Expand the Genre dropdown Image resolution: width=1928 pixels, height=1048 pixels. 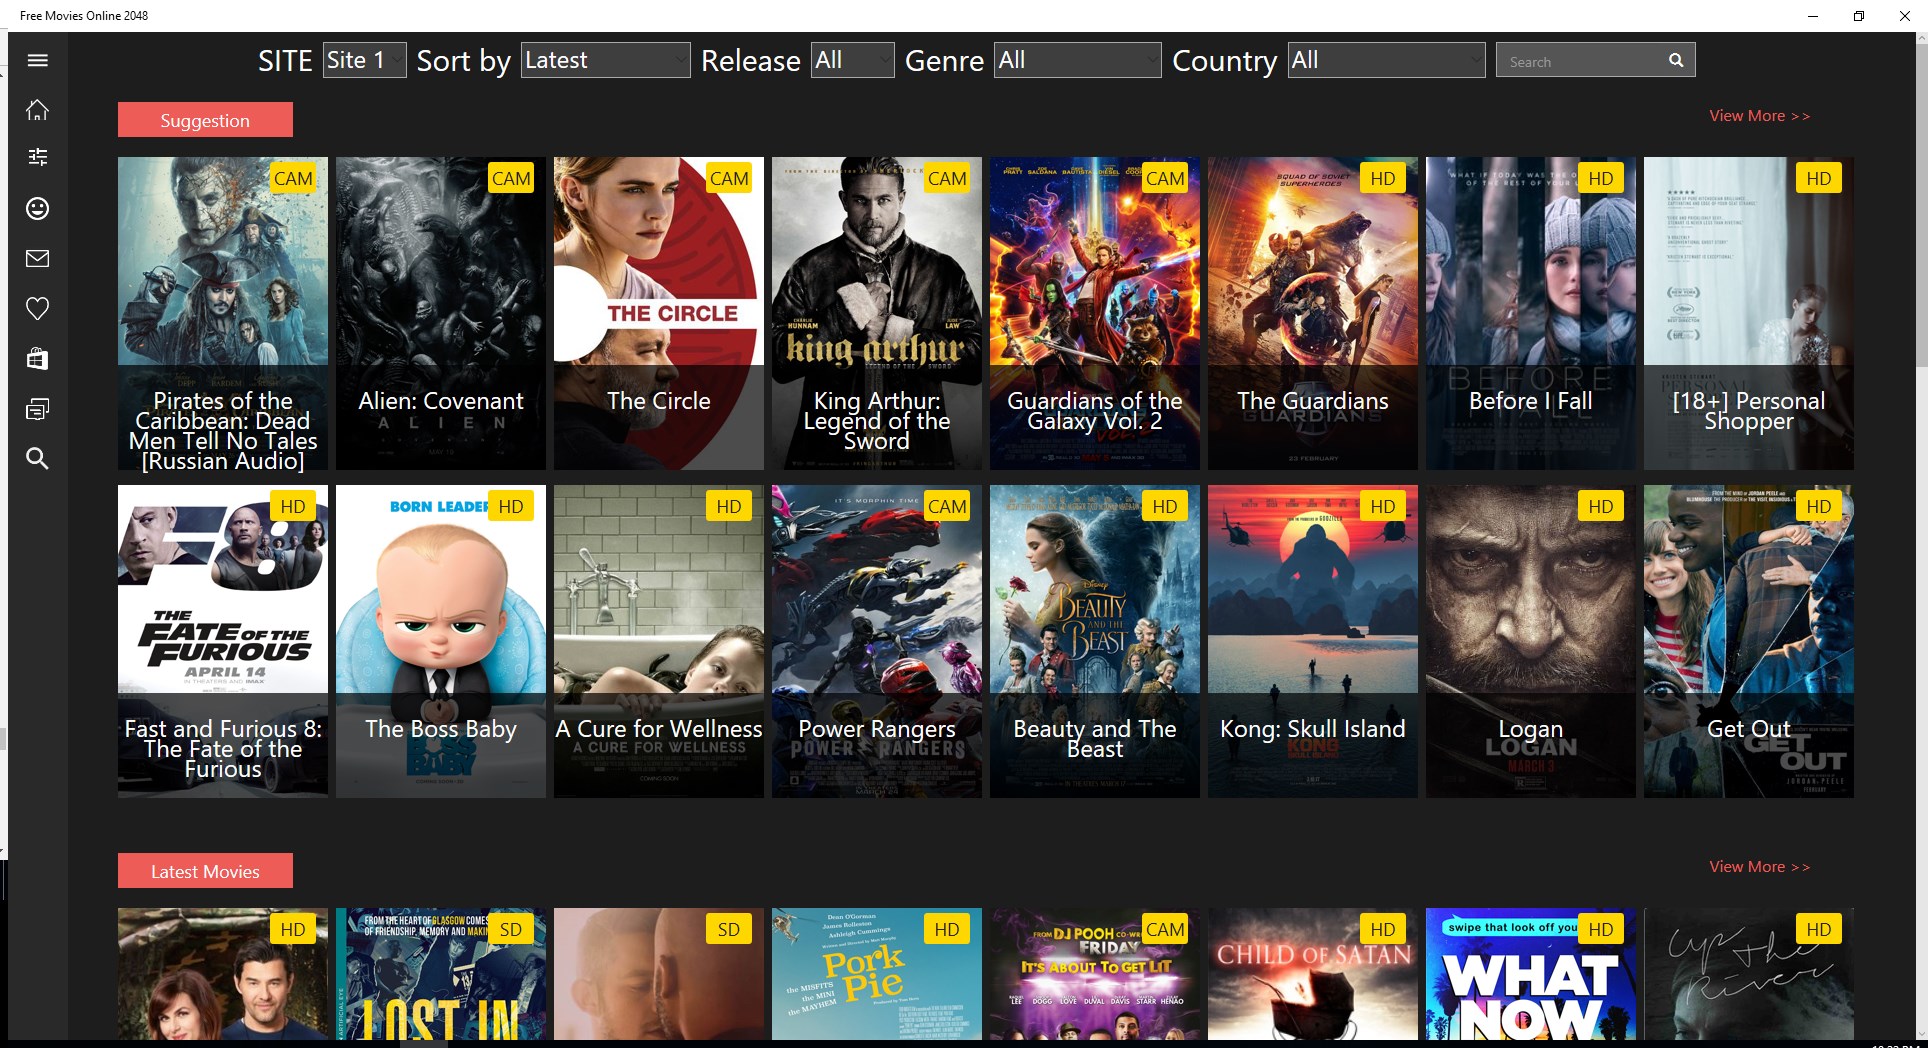(x=1078, y=60)
